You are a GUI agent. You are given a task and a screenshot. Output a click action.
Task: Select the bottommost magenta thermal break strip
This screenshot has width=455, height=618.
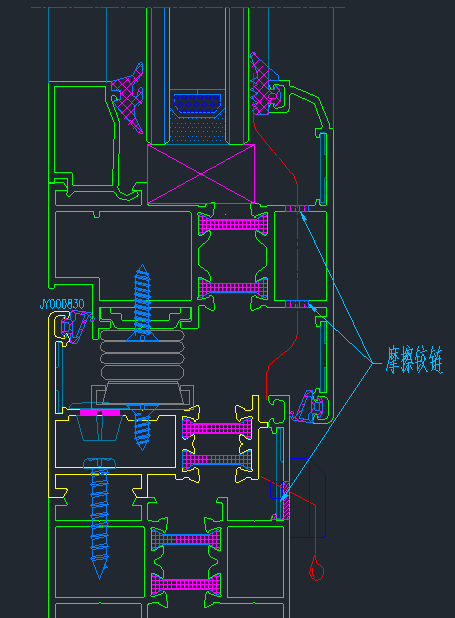(x=186, y=584)
